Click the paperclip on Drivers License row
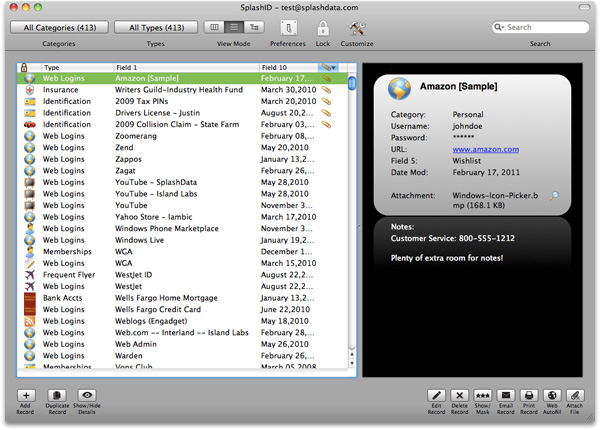Viewport: 600px width, 430px height. pyautogui.click(x=326, y=113)
